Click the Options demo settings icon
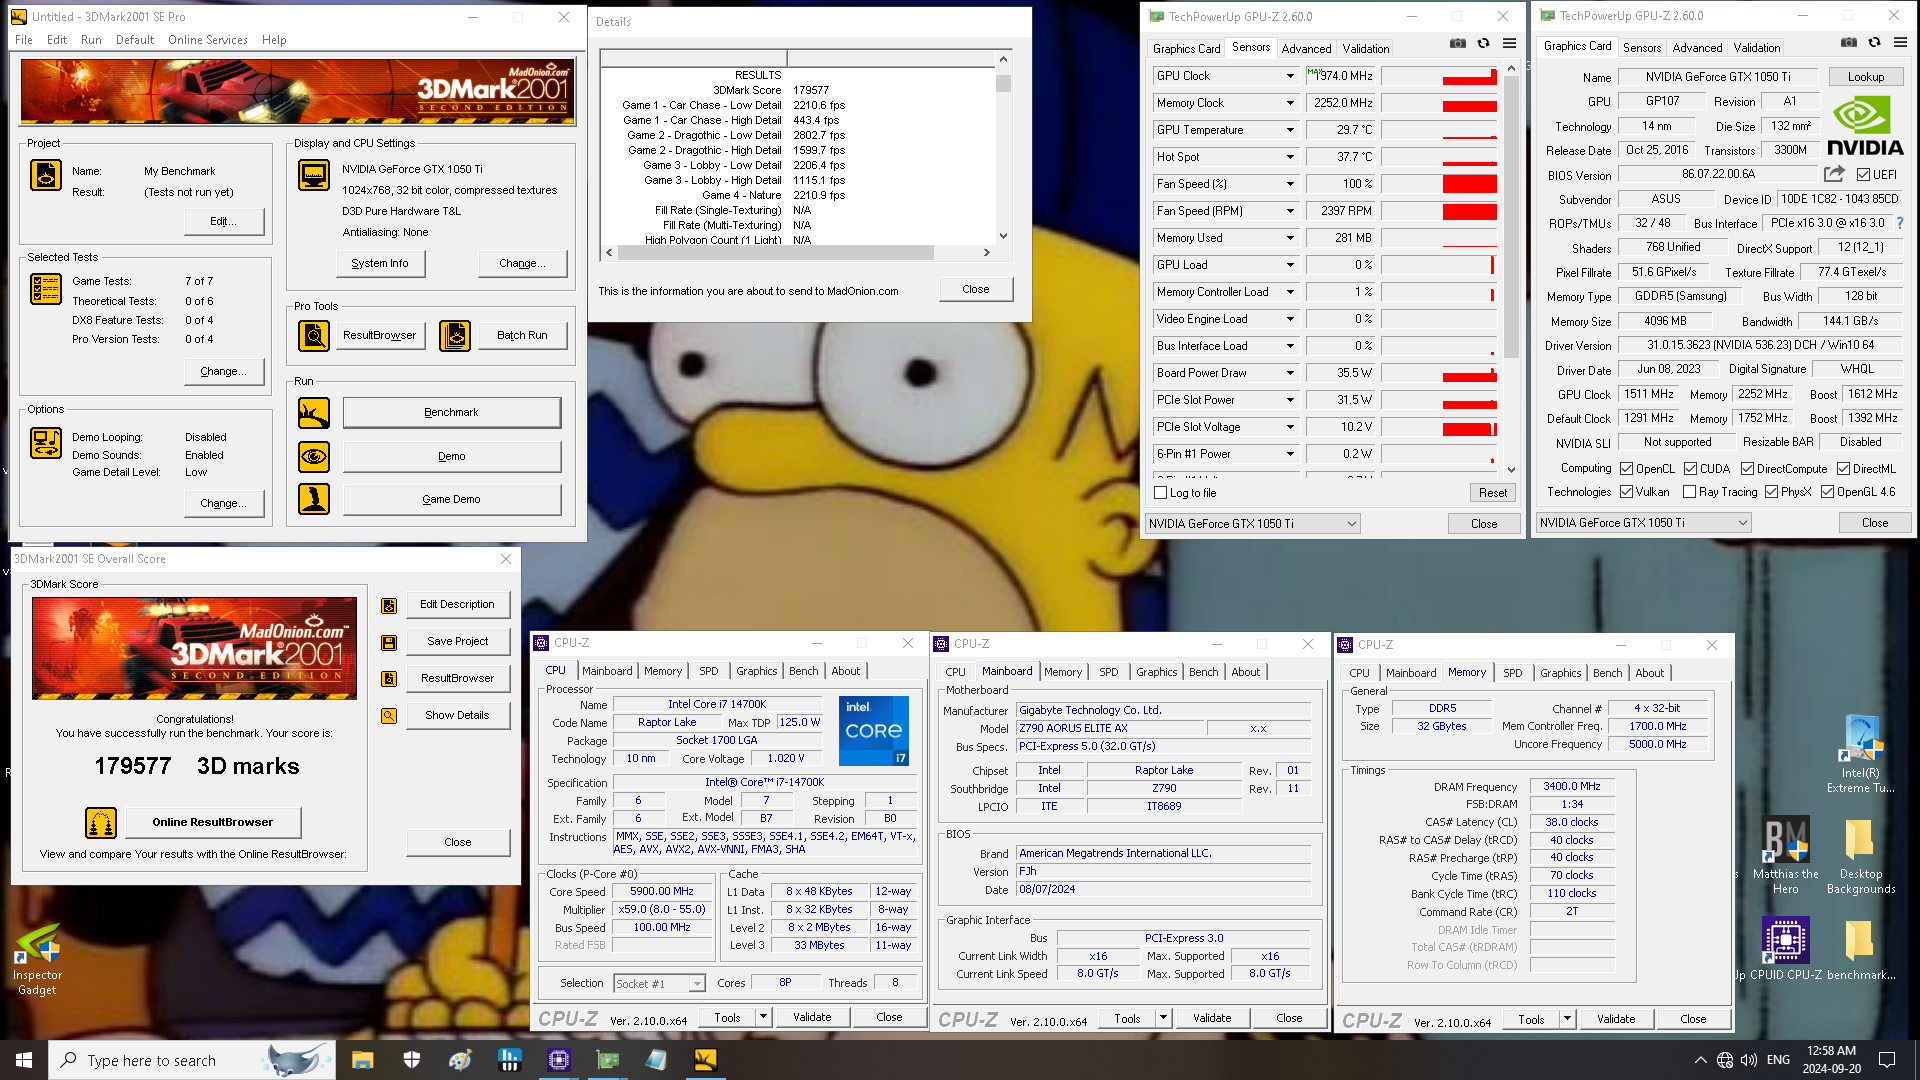The width and height of the screenshot is (1920, 1080). point(46,442)
